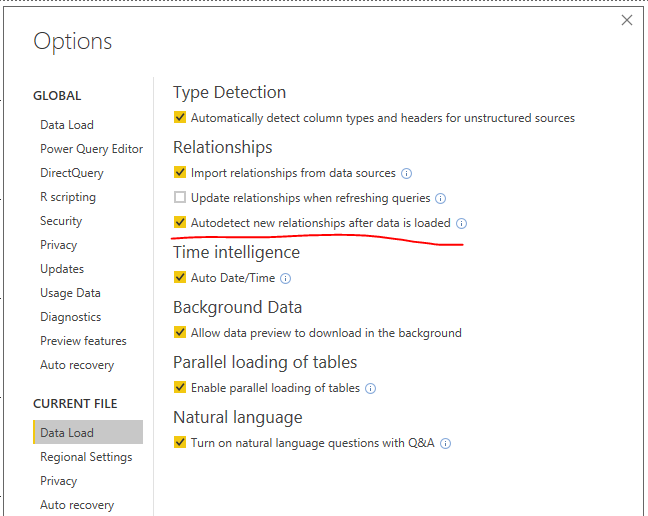
Task: Click info icon beside Q&A natural language
Action: tap(445, 444)
